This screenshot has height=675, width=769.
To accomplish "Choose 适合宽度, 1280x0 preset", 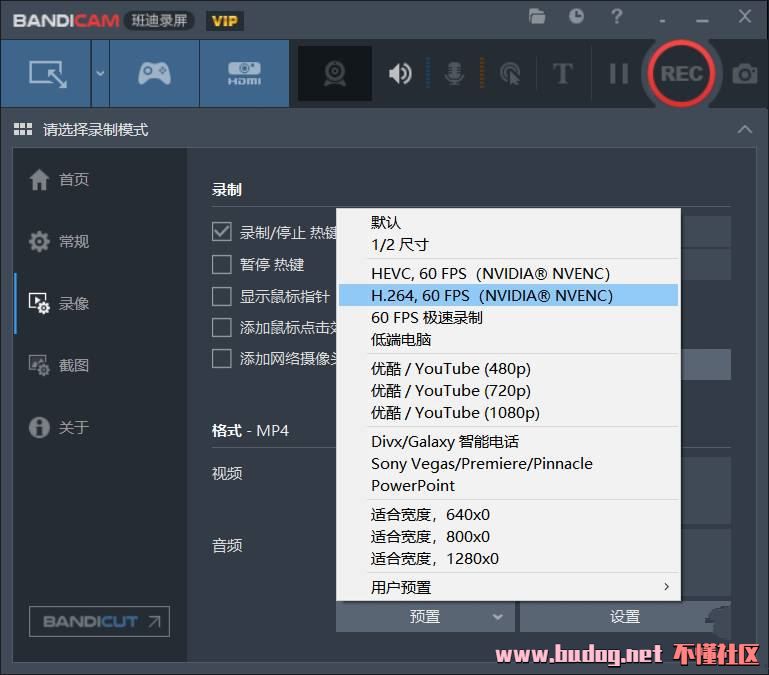I will click(x=508, y=559).
